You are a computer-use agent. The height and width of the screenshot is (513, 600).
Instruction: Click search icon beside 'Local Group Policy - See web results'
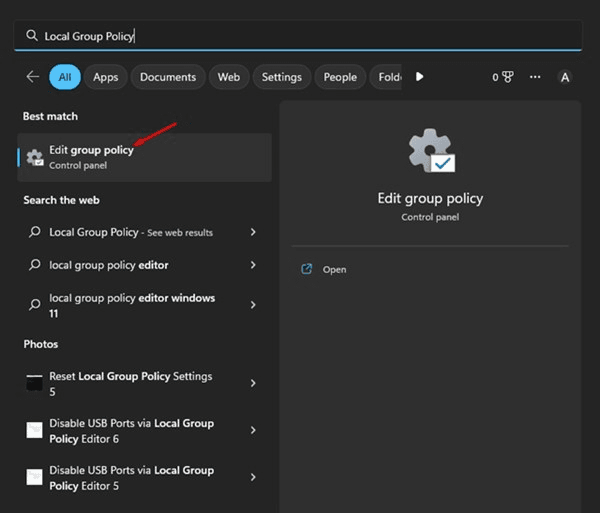point(34,232)
